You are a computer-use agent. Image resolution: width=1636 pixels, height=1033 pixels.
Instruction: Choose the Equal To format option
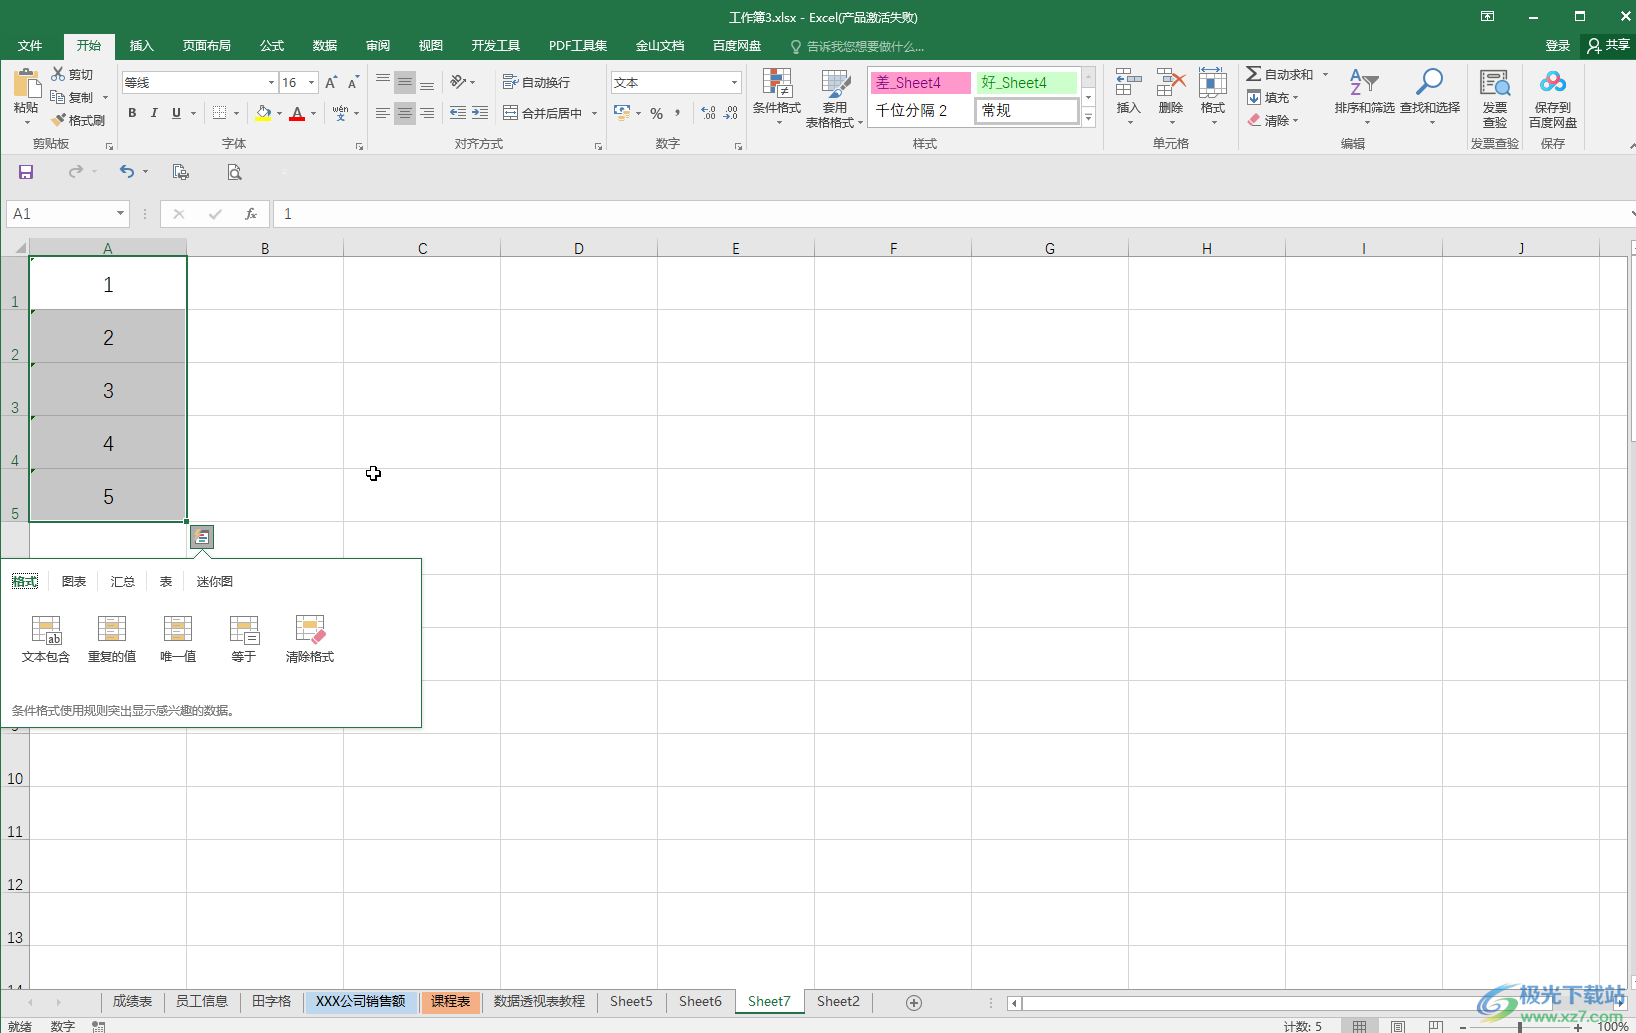(244, 639)
